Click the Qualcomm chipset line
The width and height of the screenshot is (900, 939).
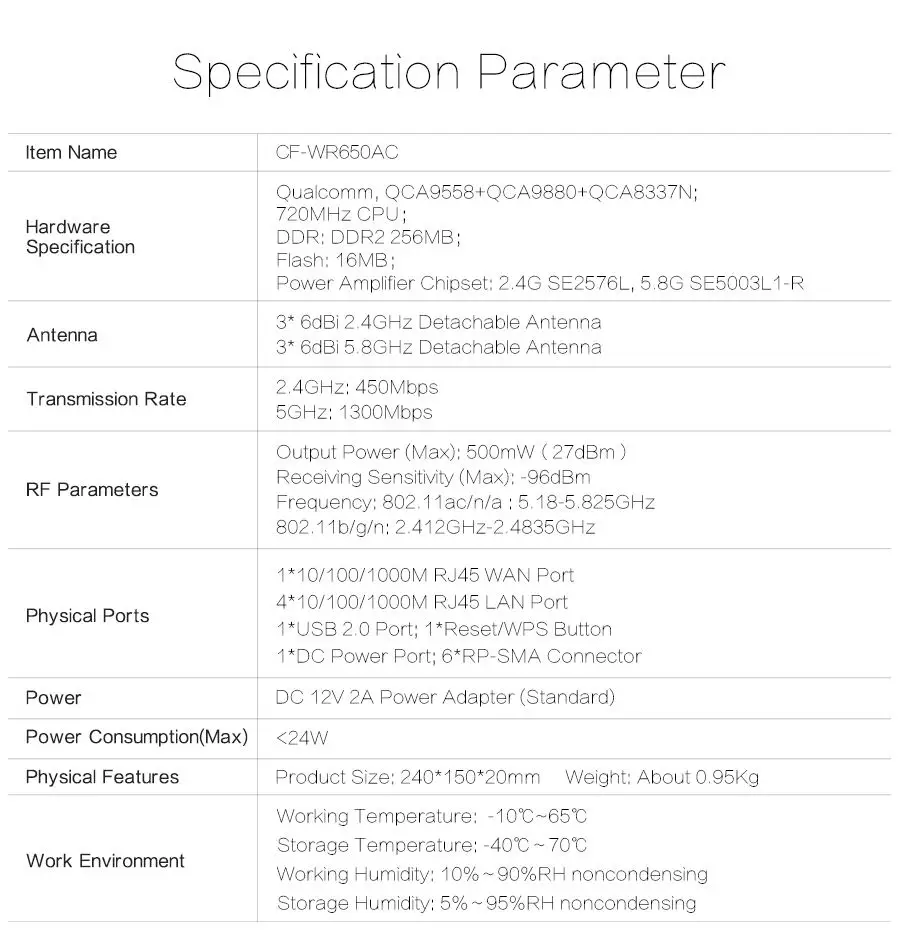point(487,192)
